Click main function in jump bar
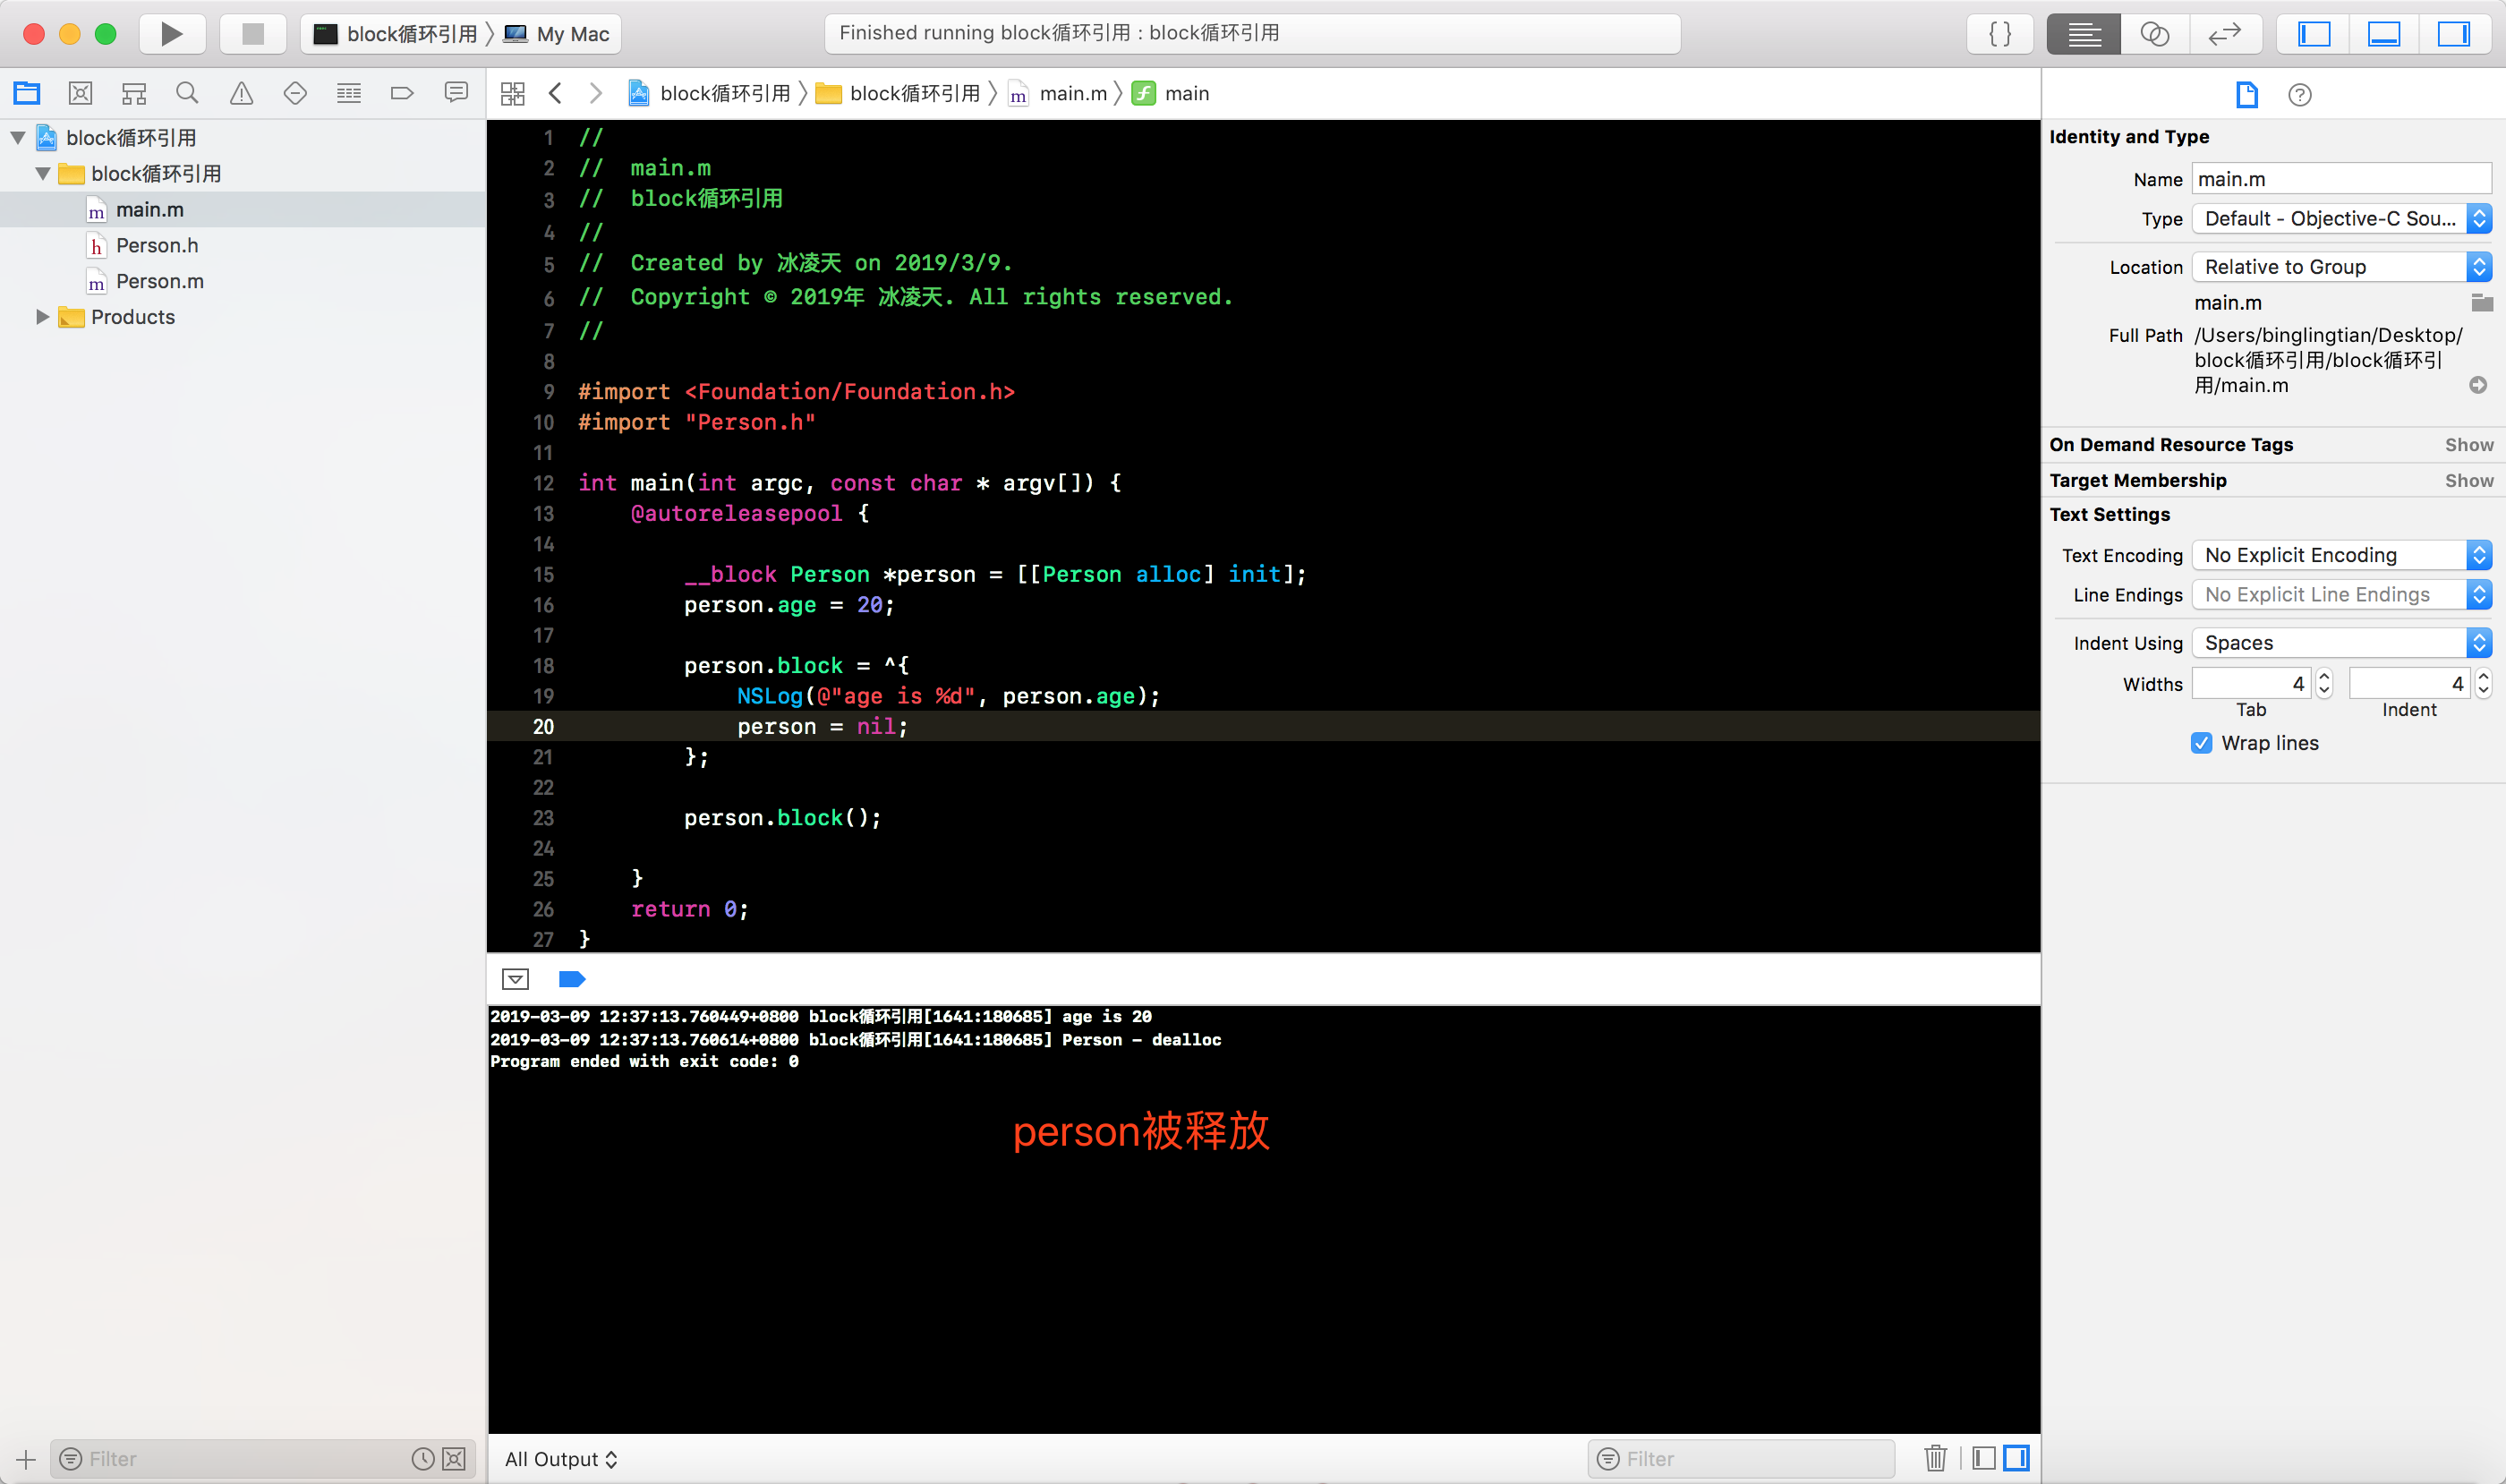 click(1171, 94)
